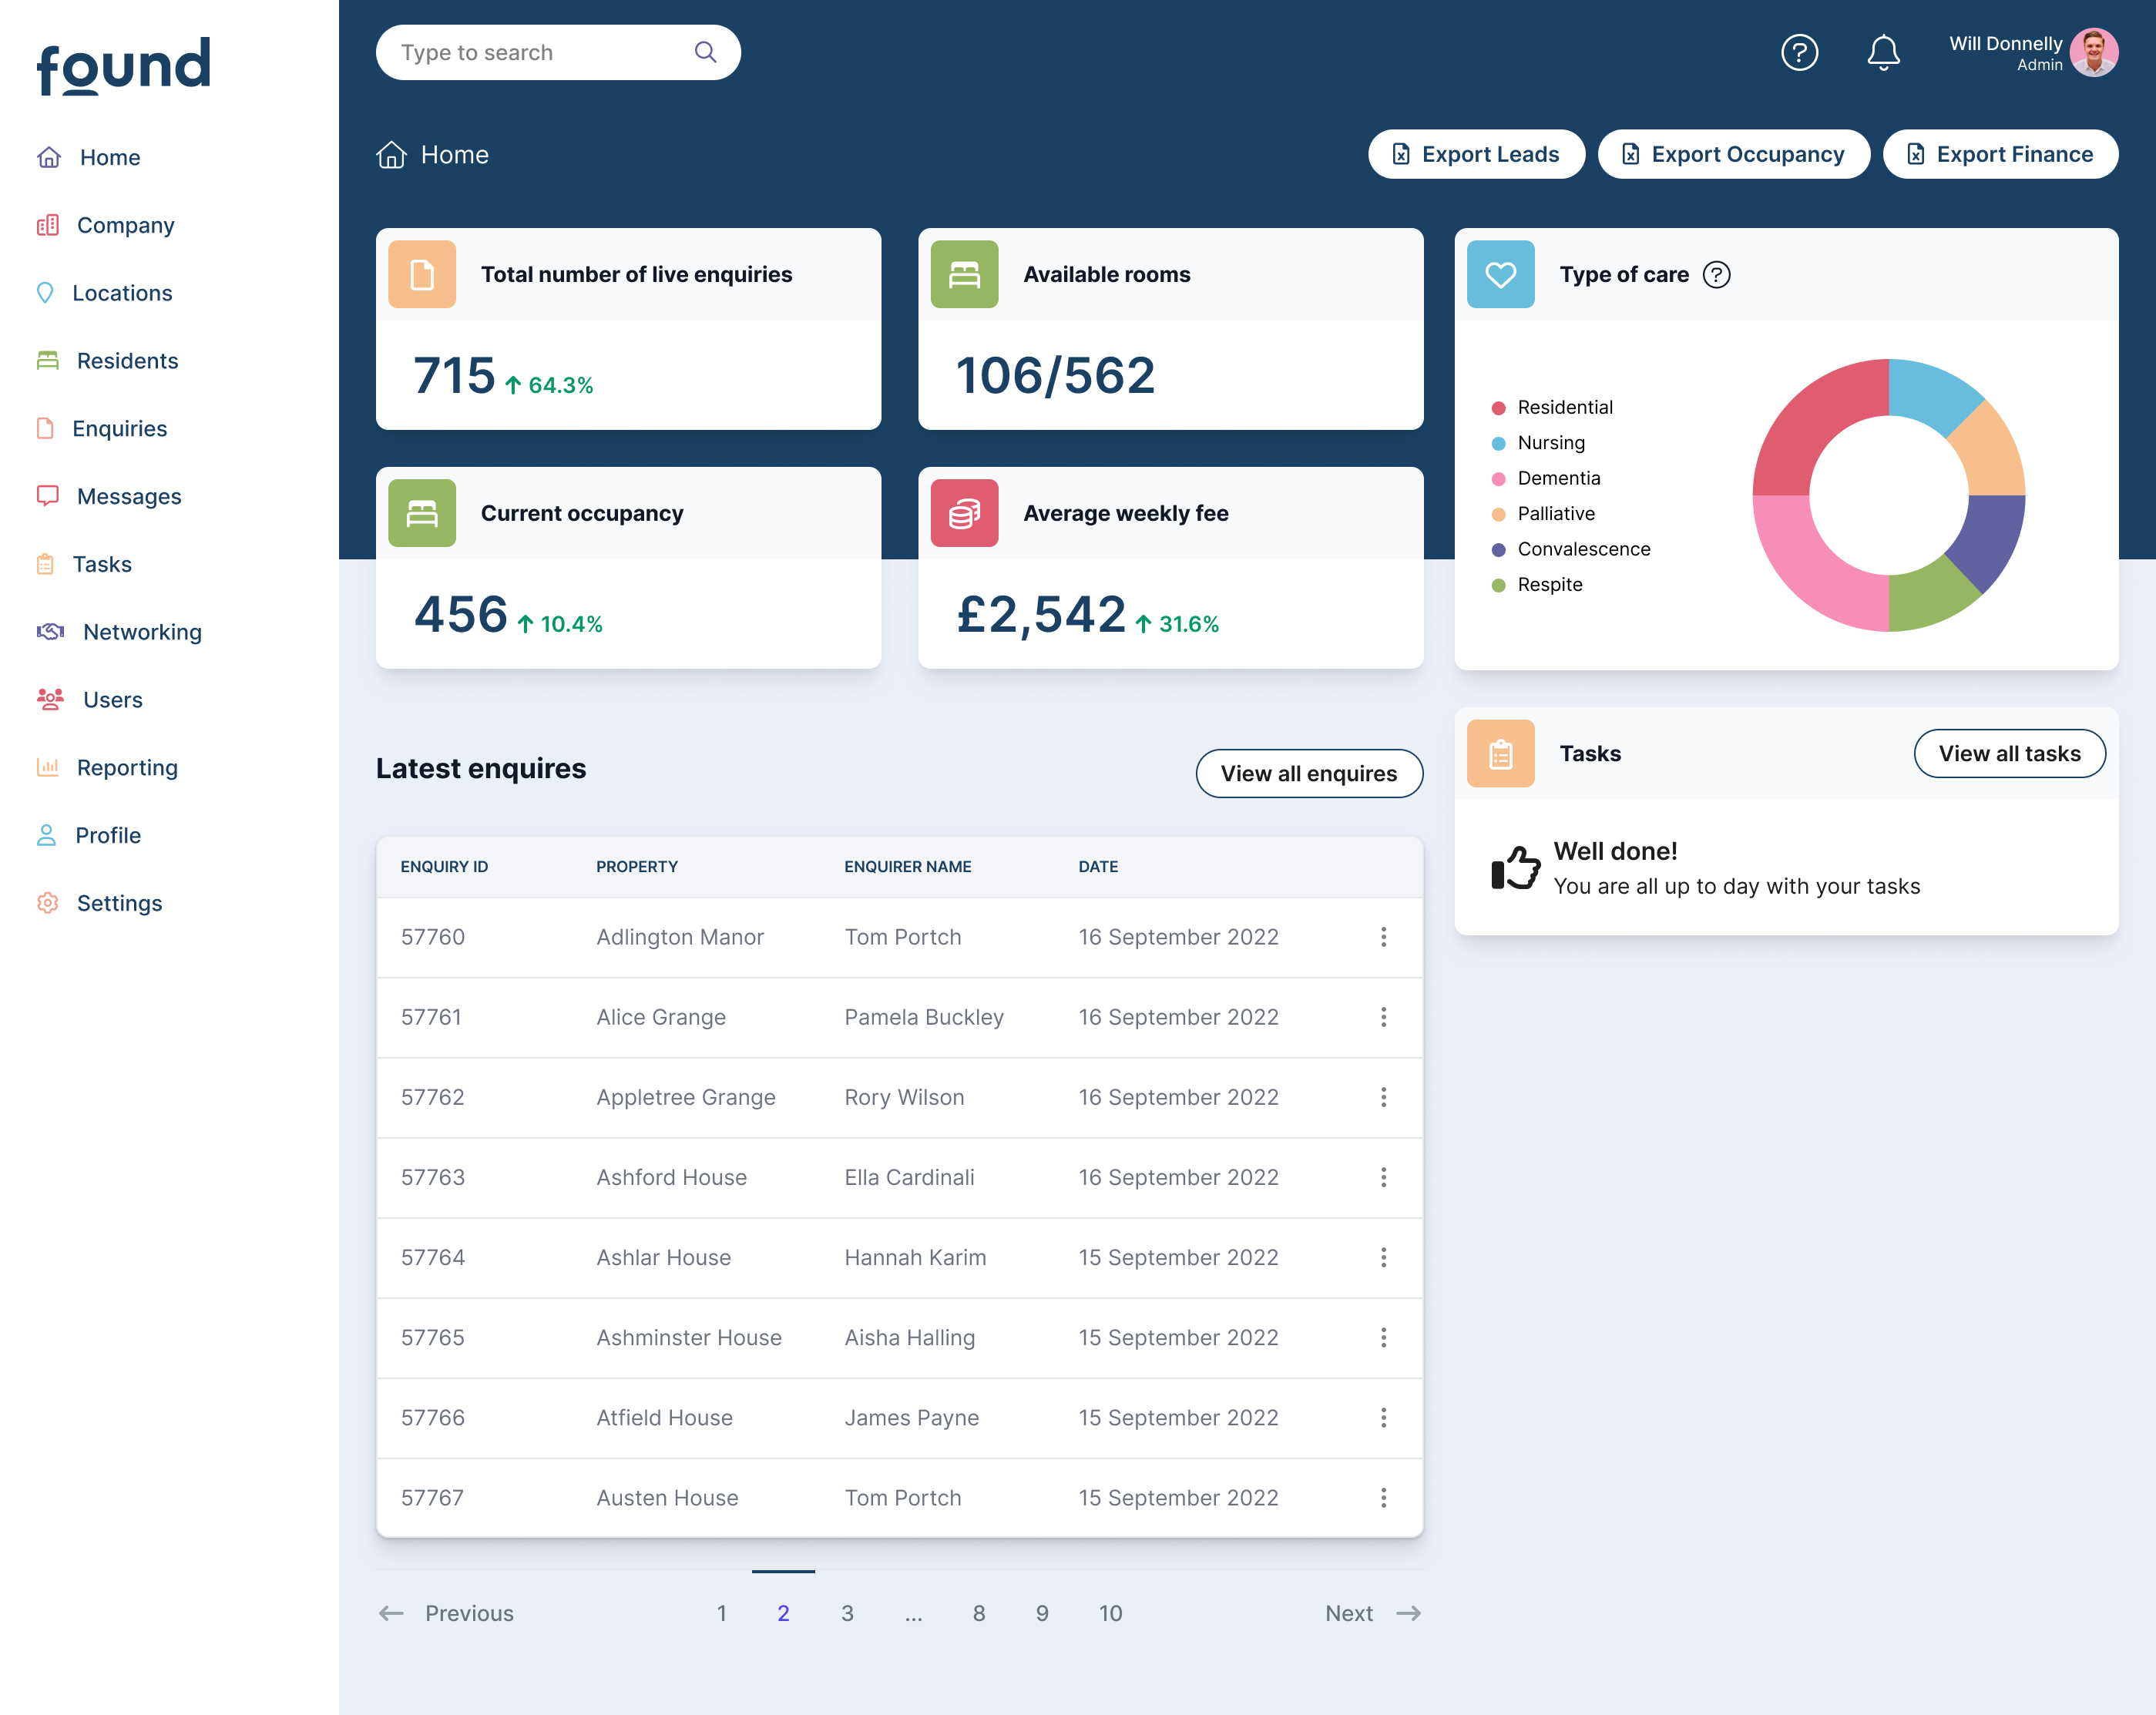Click enquirer name Rory Wilson
The height and width of the screenshot is (1715, 2156).
(904, 1097)
